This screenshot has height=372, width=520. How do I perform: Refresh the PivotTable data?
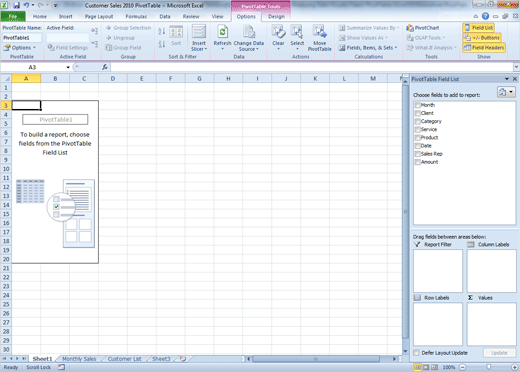(x=222, y=38)
